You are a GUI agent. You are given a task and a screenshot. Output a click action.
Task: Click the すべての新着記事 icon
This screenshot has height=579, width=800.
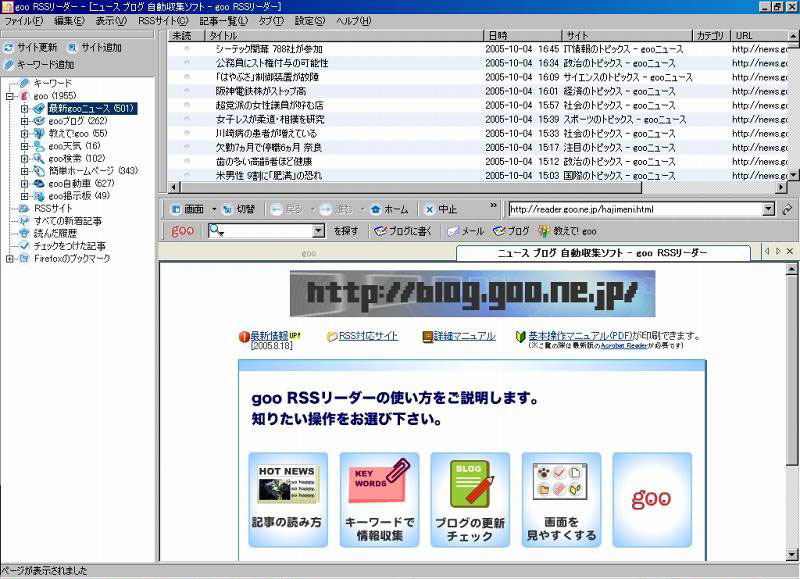click(x=24, y=221)
